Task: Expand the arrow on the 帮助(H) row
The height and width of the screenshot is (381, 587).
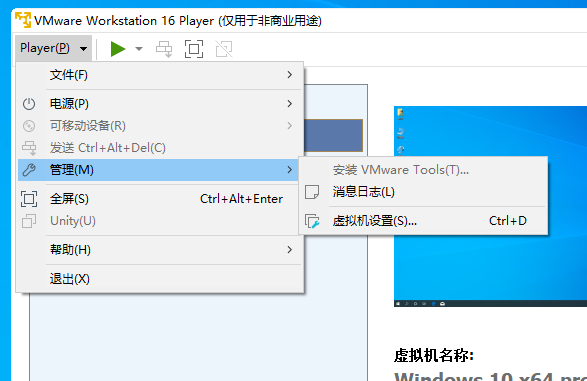Action: pos(289,250)
